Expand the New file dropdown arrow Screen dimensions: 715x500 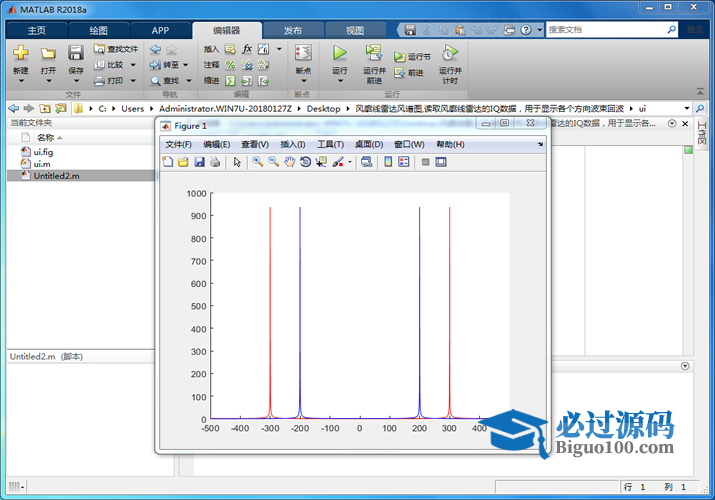point(21,81)
